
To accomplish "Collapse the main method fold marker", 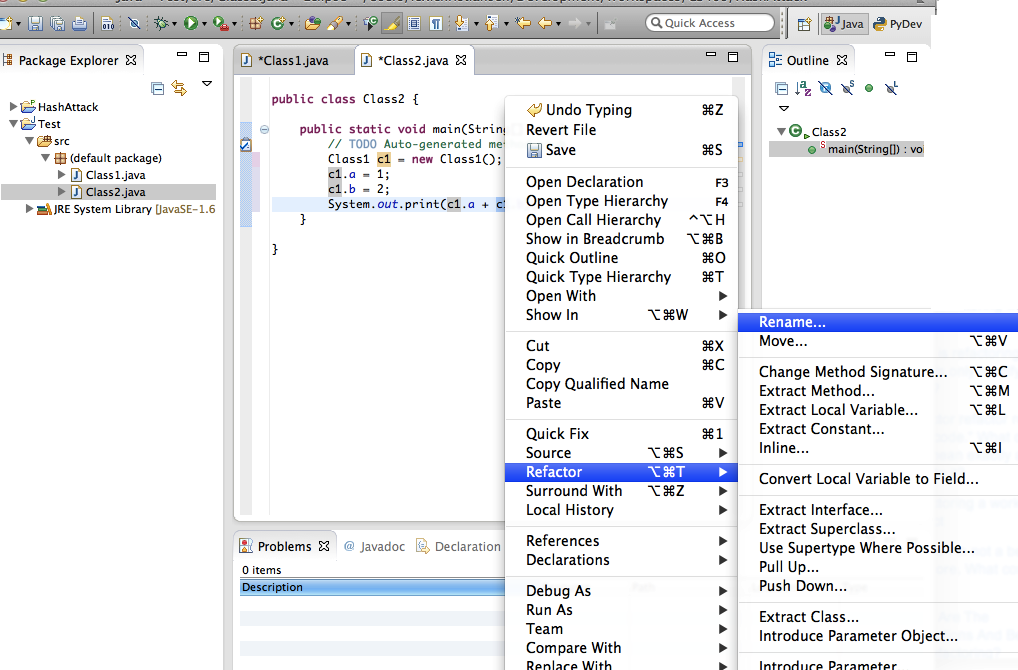I will coord(264,129).
